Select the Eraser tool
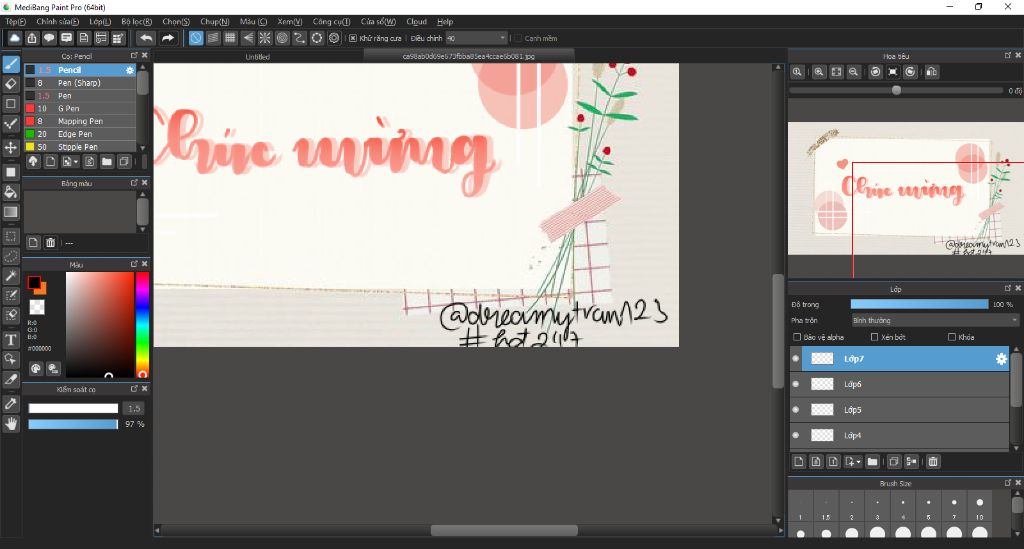 (x=10, y=84)
